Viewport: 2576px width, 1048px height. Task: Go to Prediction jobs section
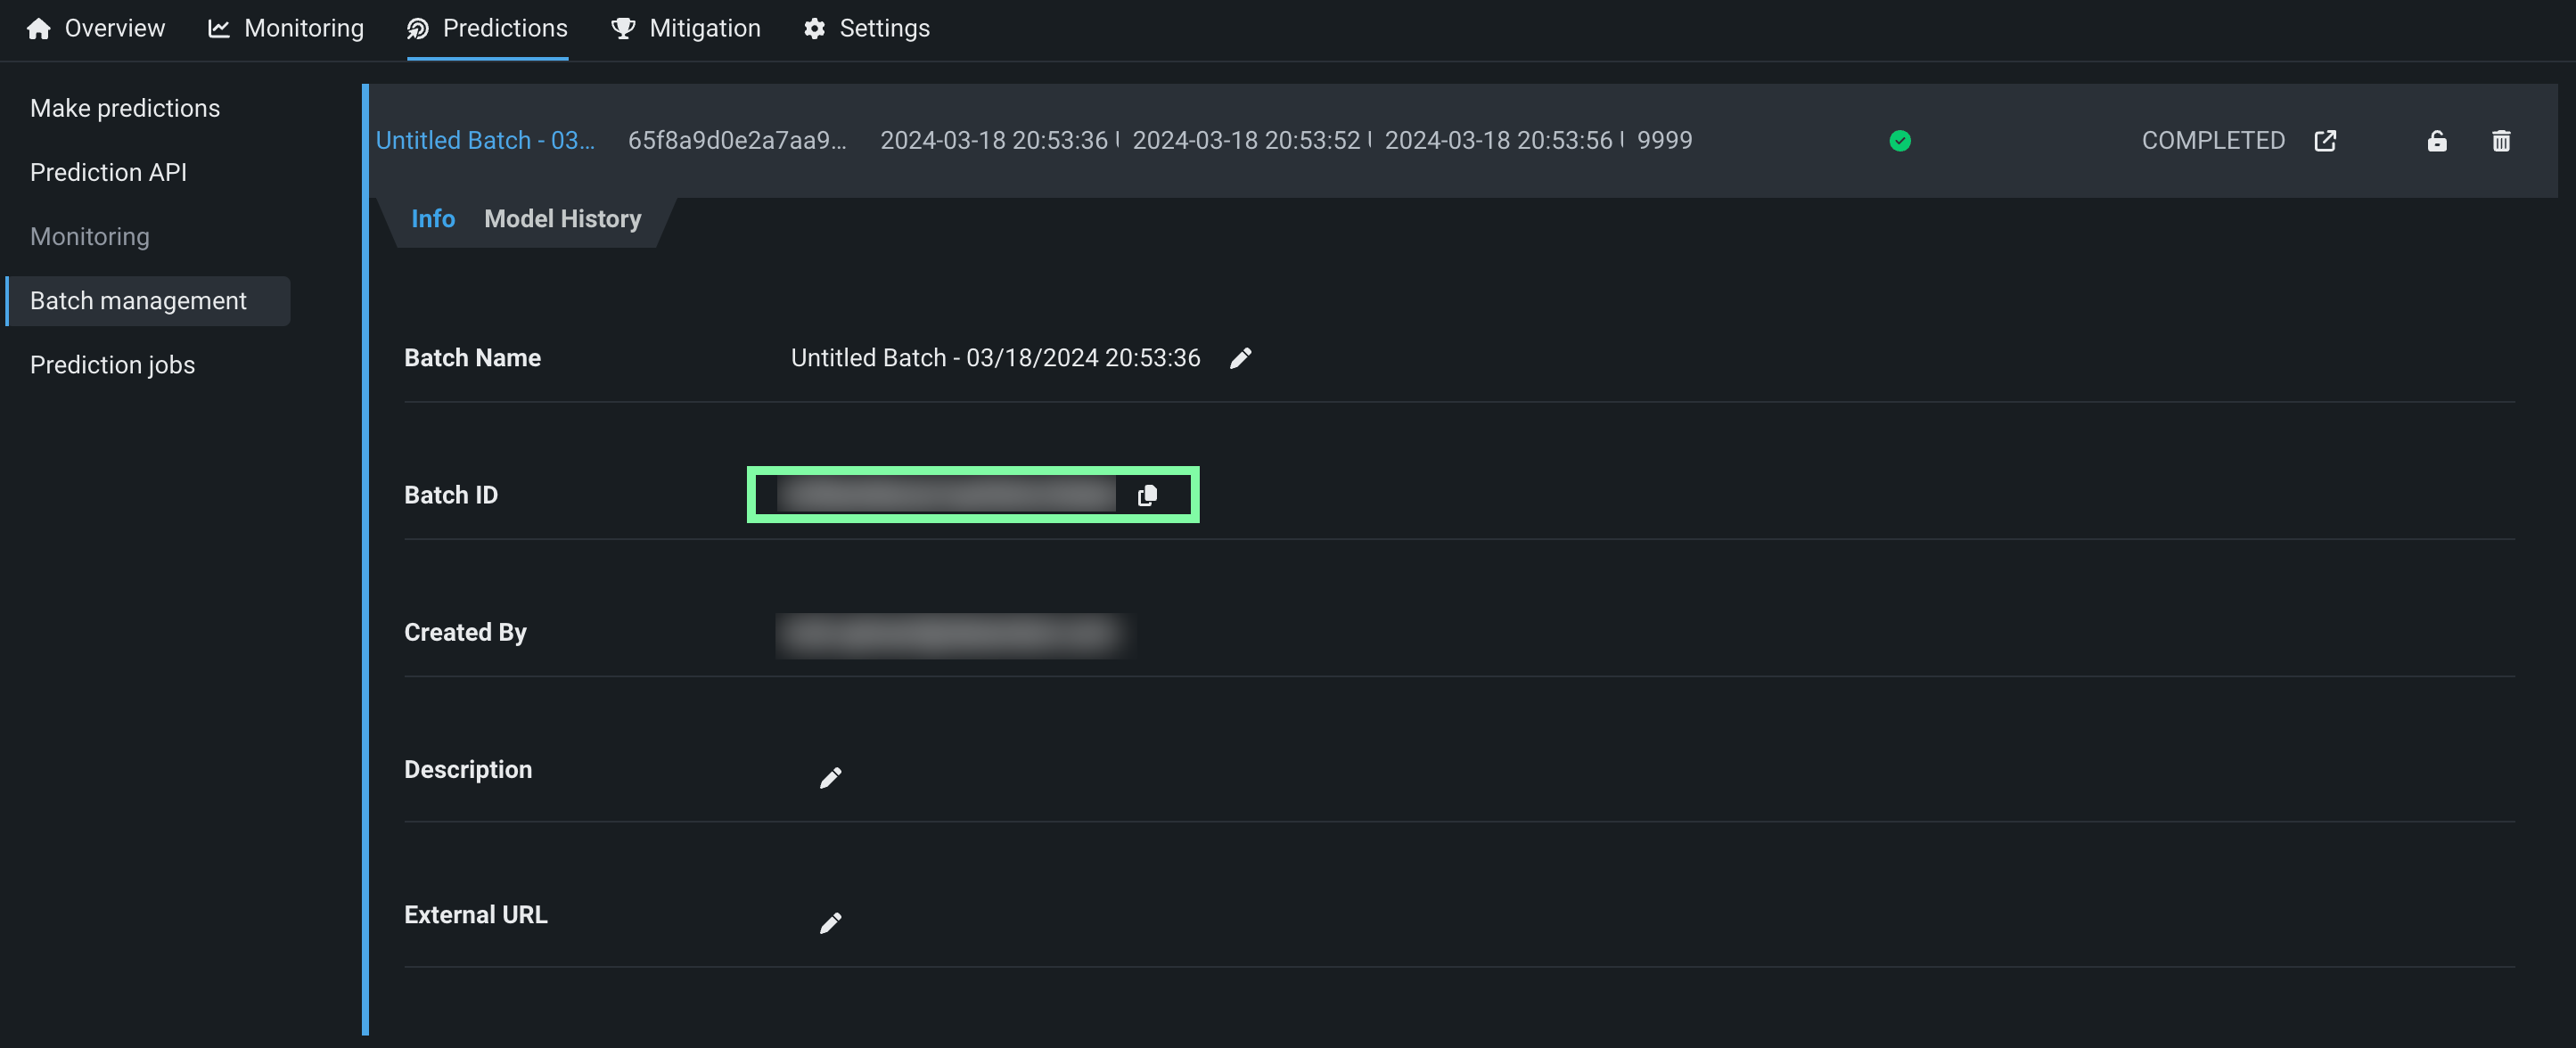pos(112,365)
